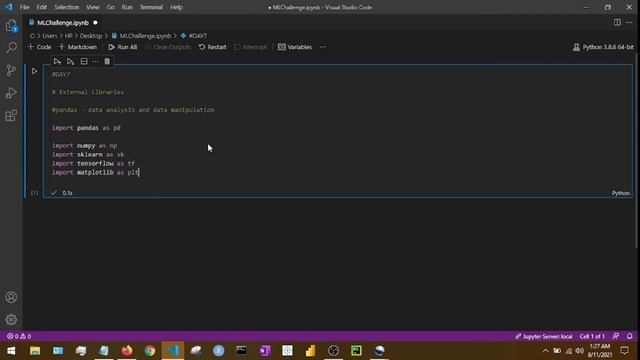
Task: Click the MLChallenge.ipynb breadcrumb segment
Action: [x=141, y=36]
